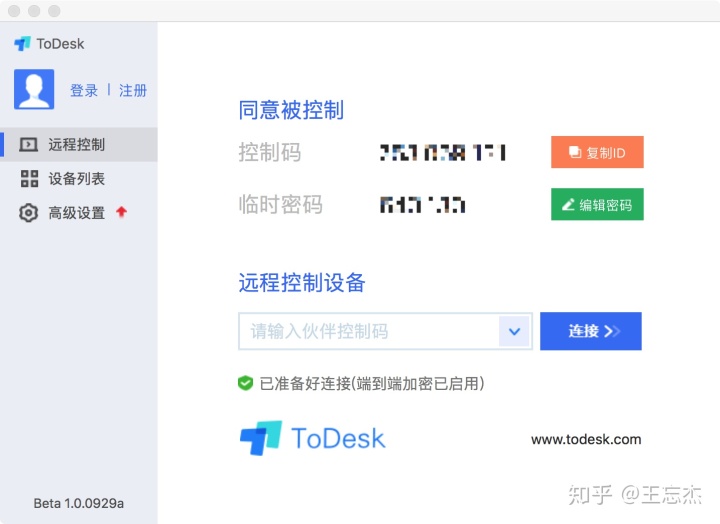The image size is (720, 524).
Task: Click the blurred 临时密码 value
Action: [422, 205]
